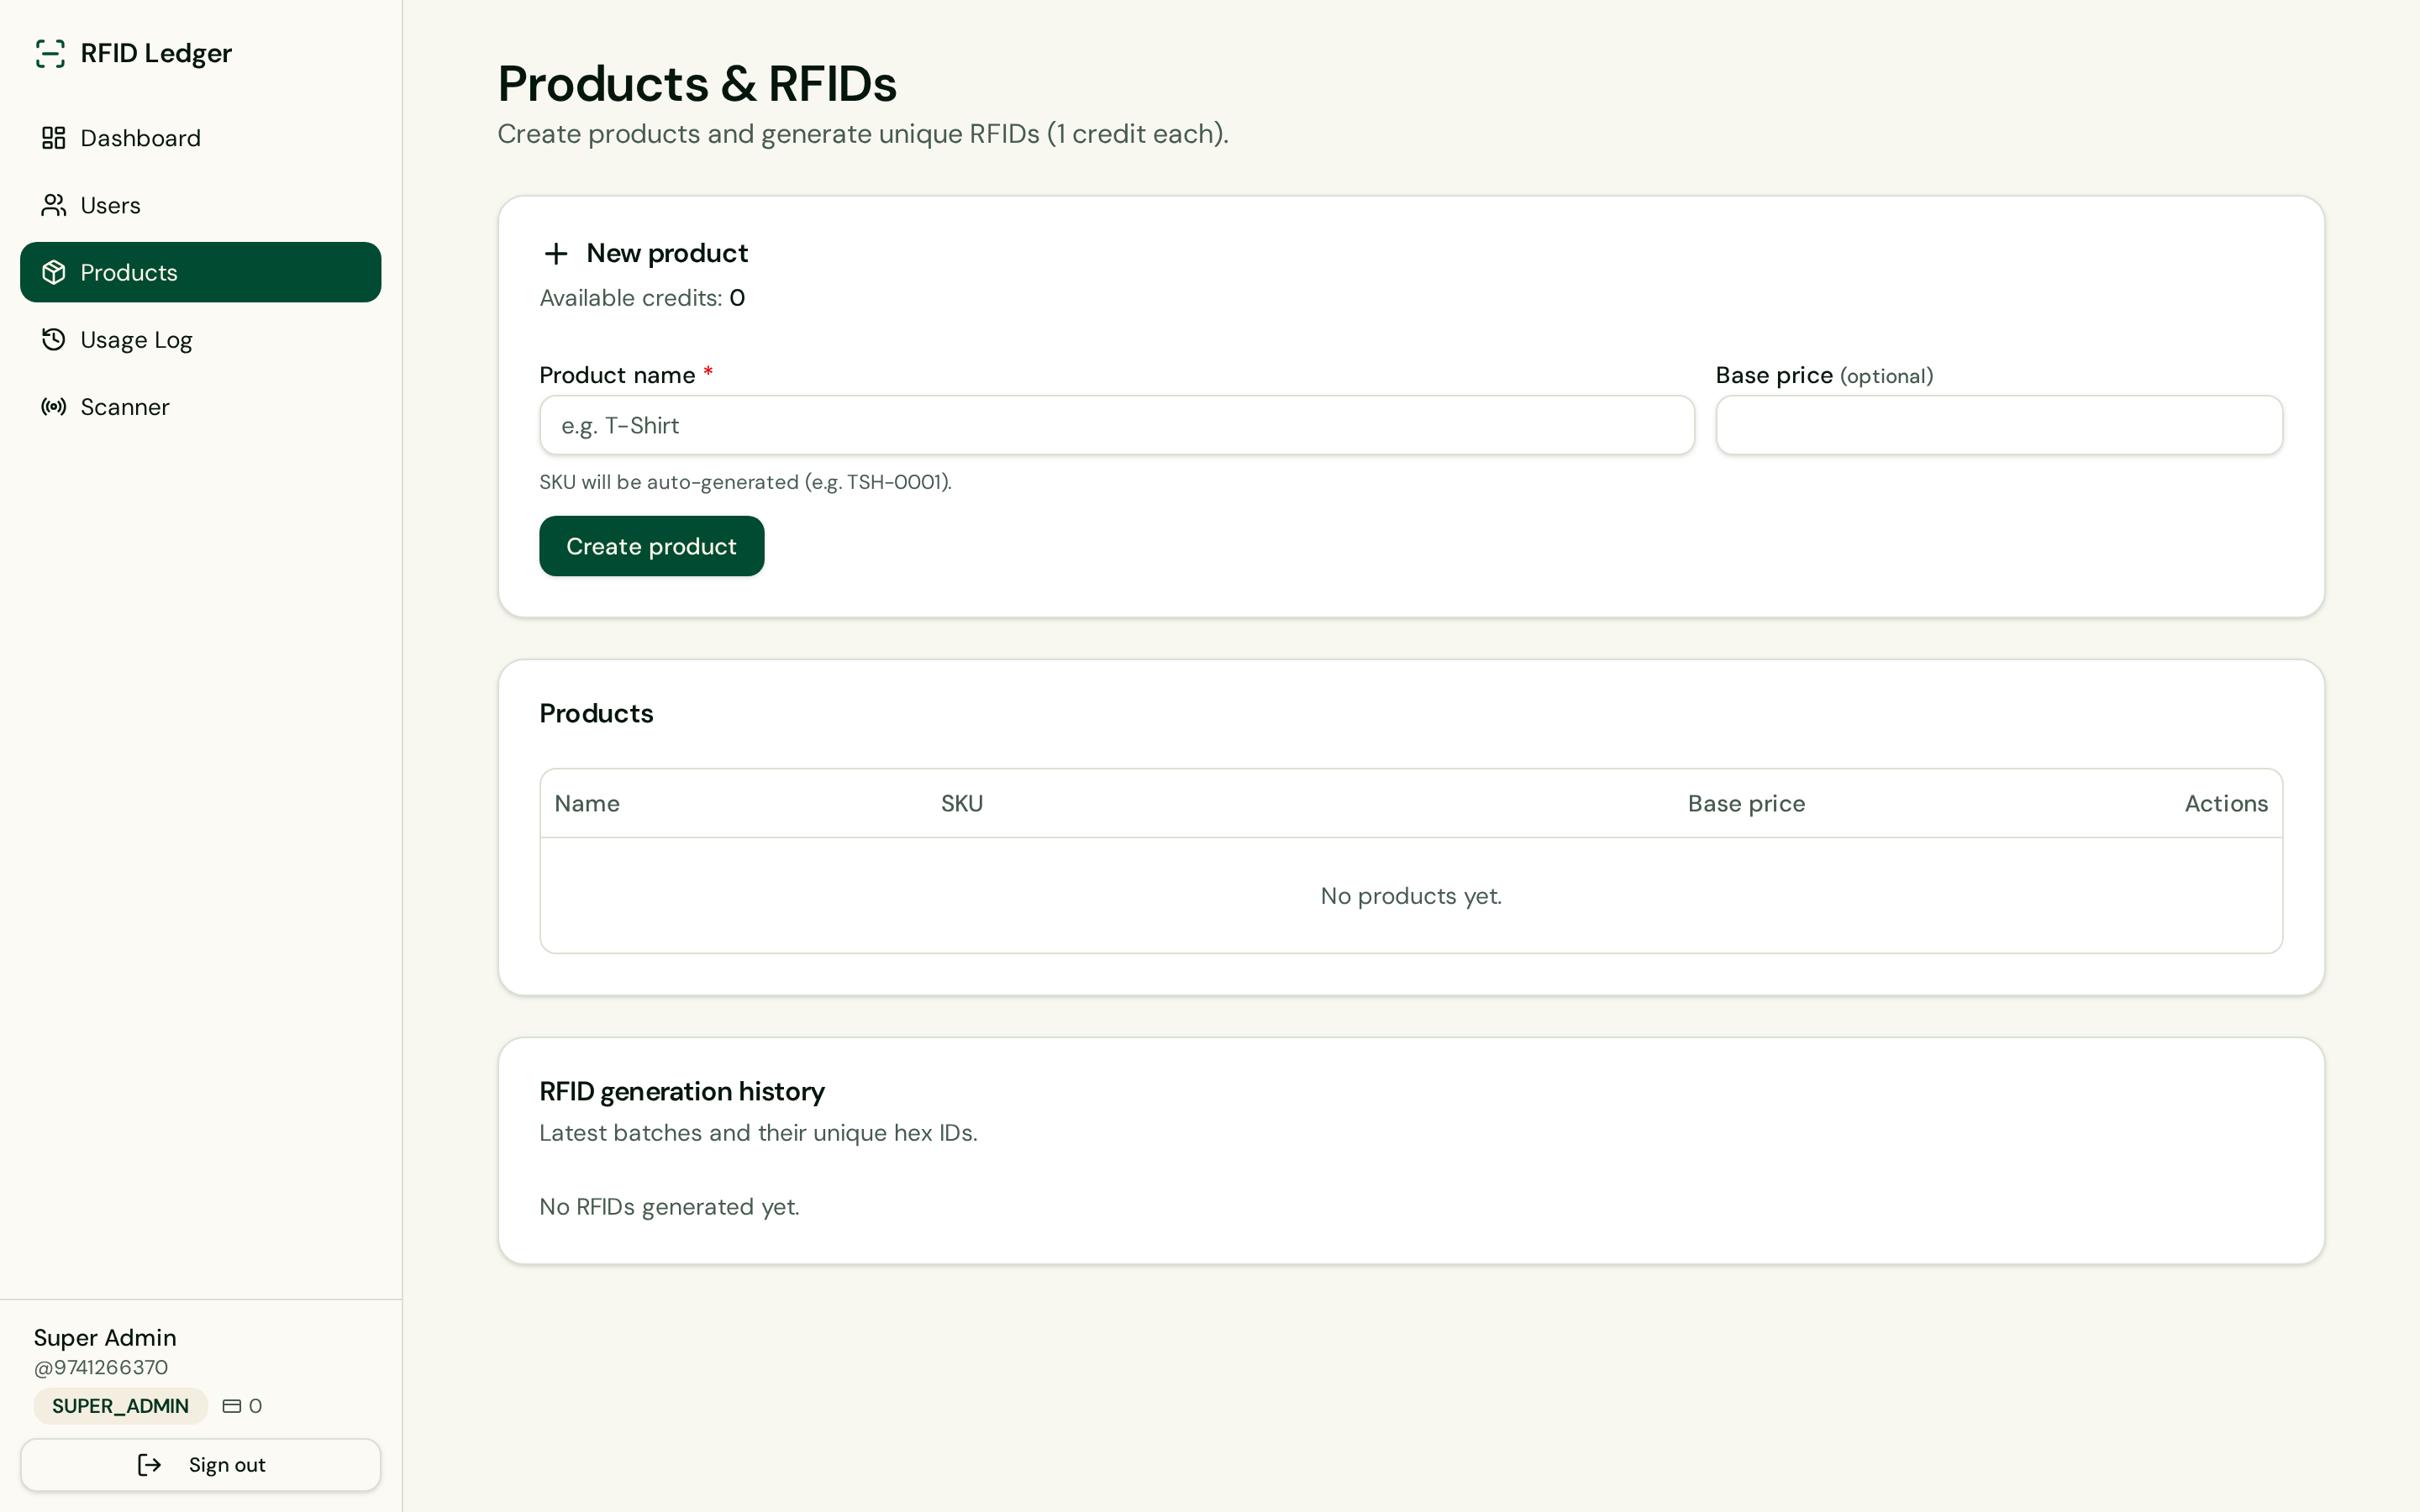The image size is (2420, 1512).
Task: Click the Products & RFIDs page heading
Action: pos(697,84)
